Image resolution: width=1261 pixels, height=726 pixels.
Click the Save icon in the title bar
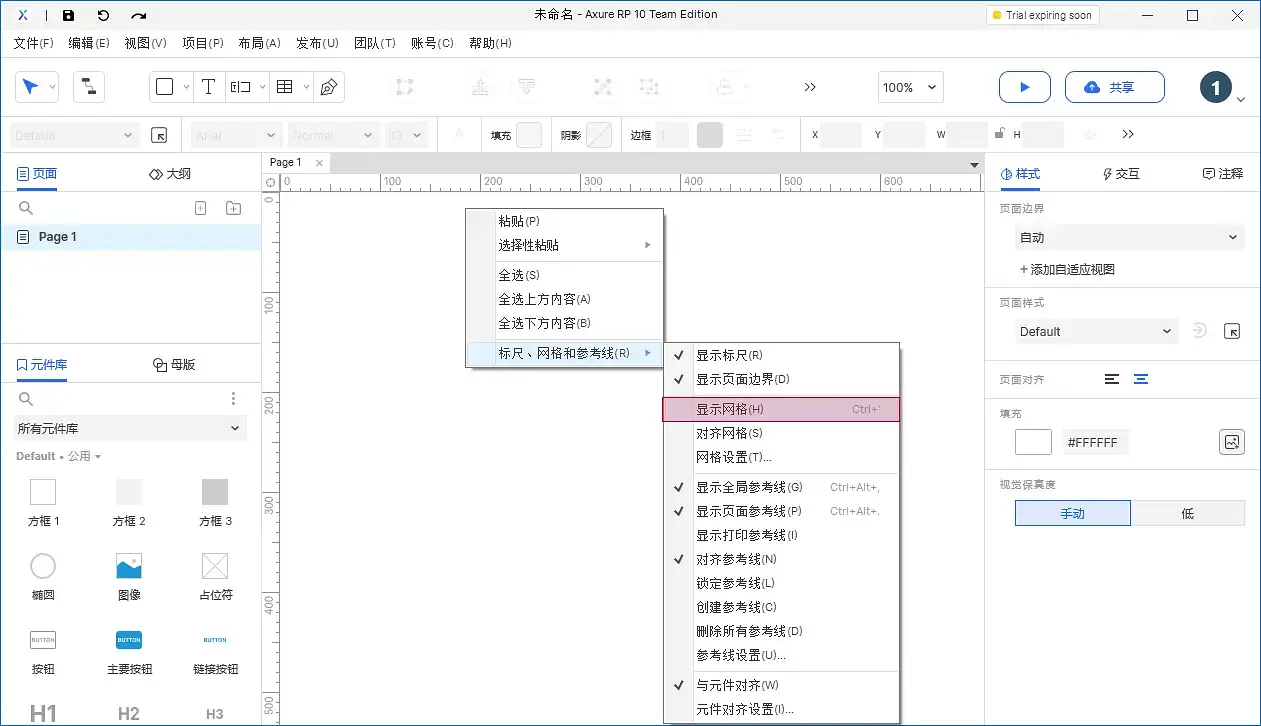coord(68,14)
